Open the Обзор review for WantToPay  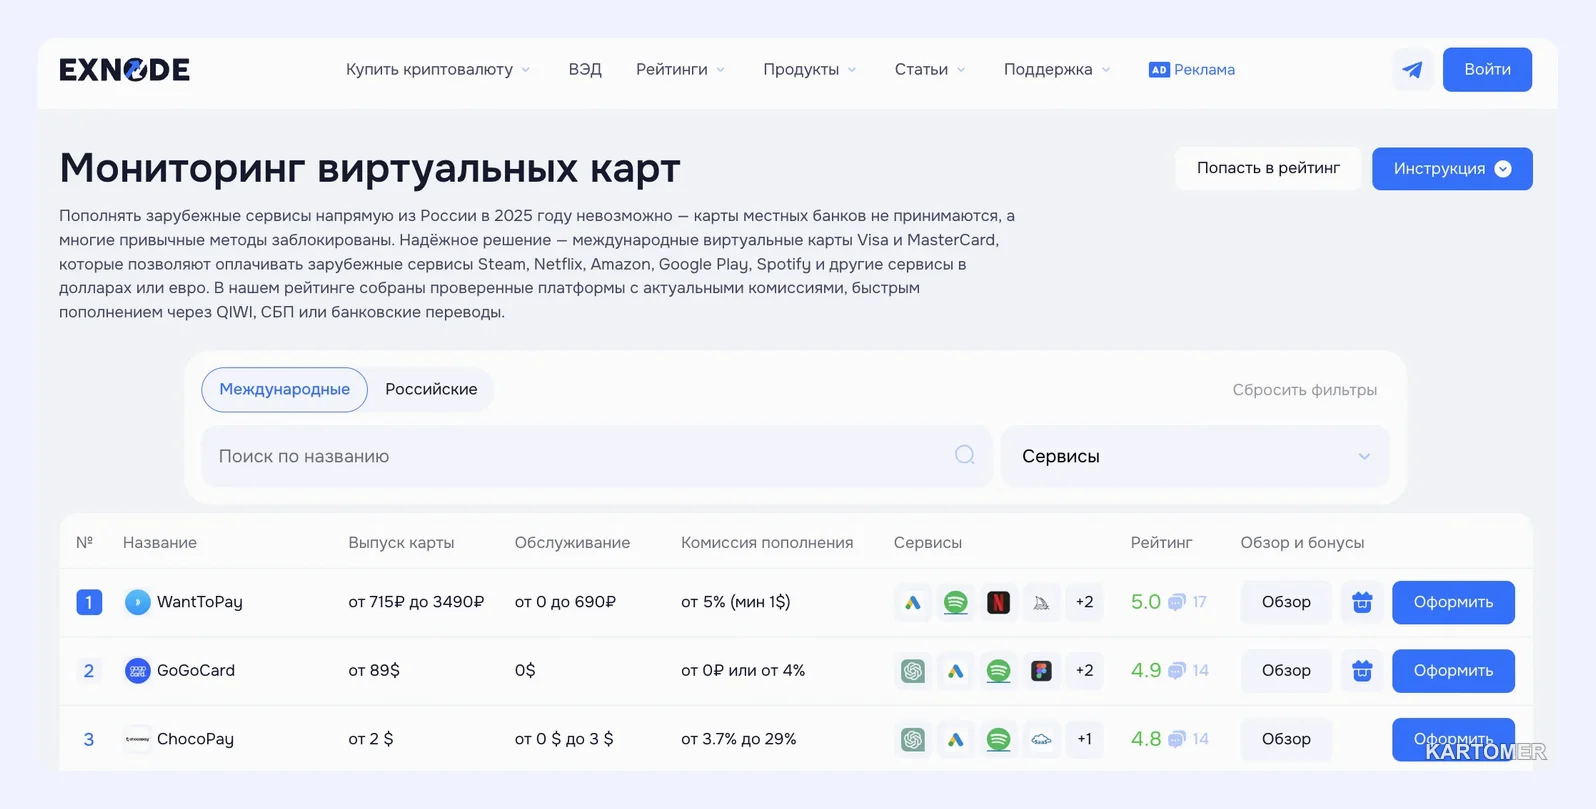coord(1286,602)
